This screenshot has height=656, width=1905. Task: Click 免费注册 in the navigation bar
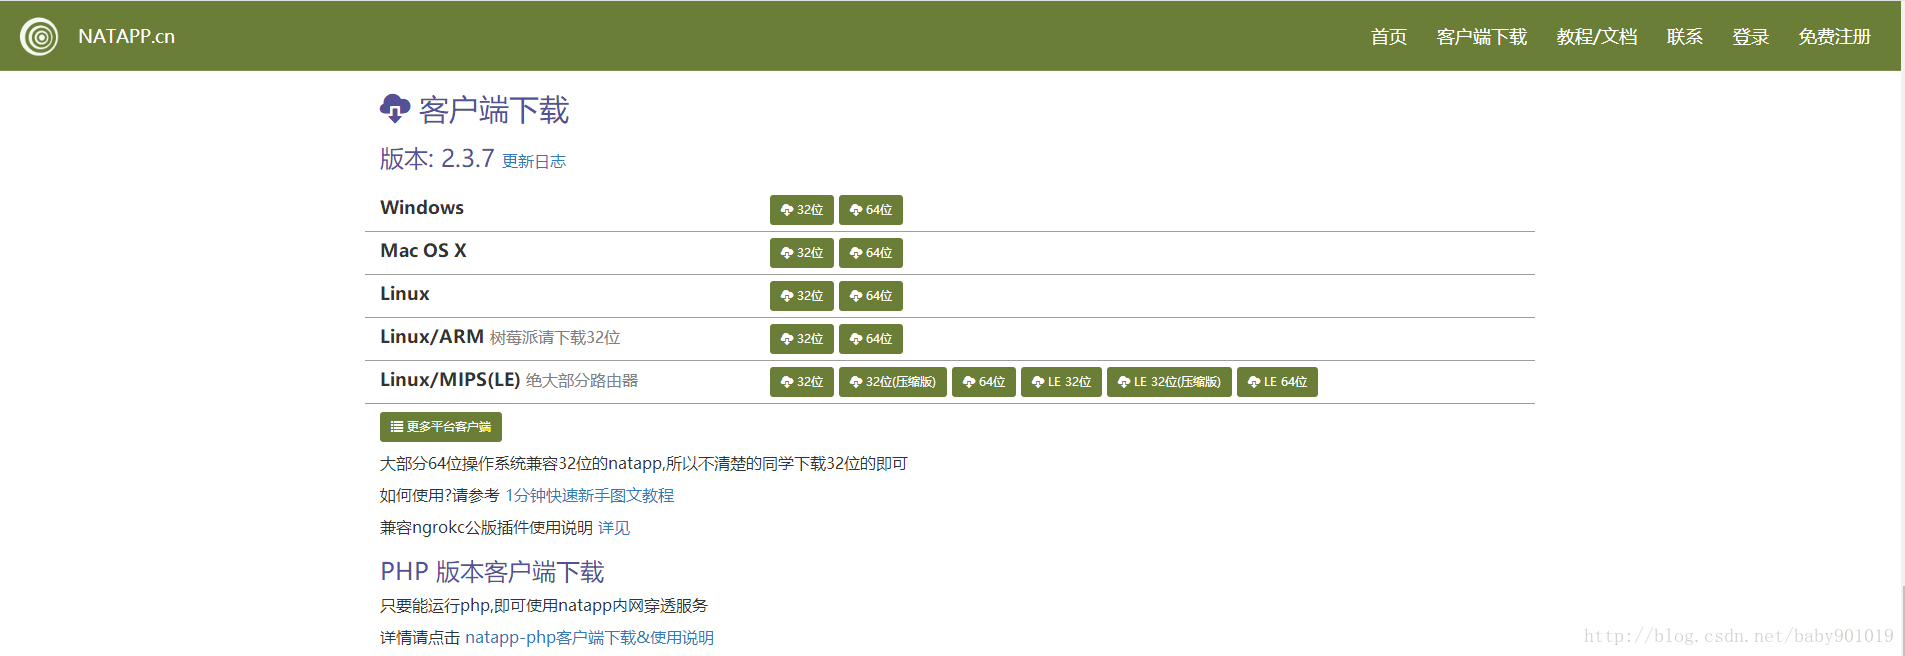tap(1834, 37)
